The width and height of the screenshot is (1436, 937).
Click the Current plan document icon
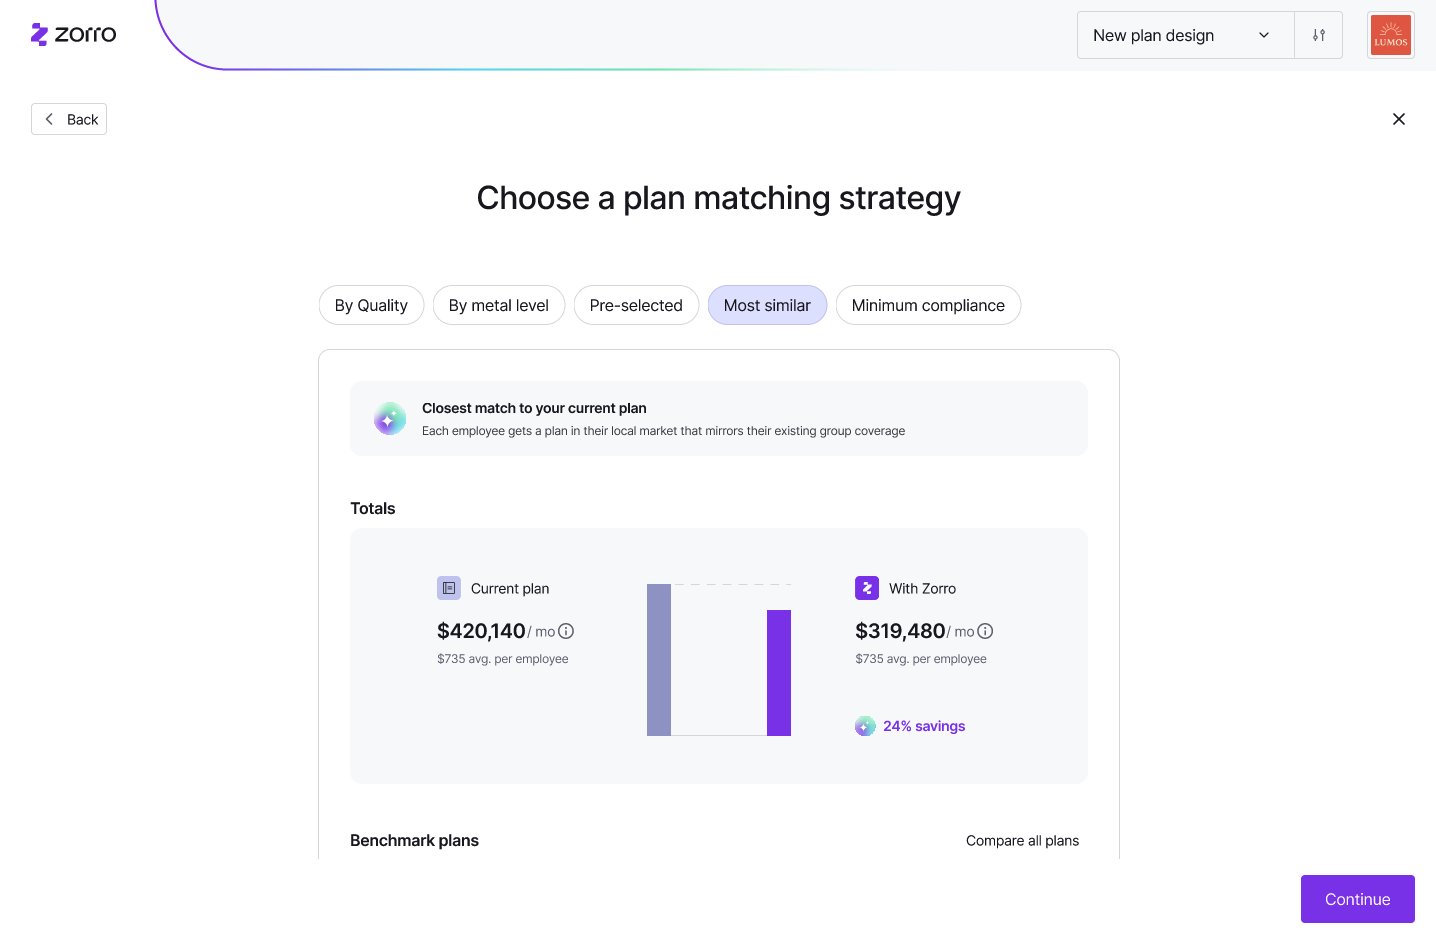click(449, 588)
